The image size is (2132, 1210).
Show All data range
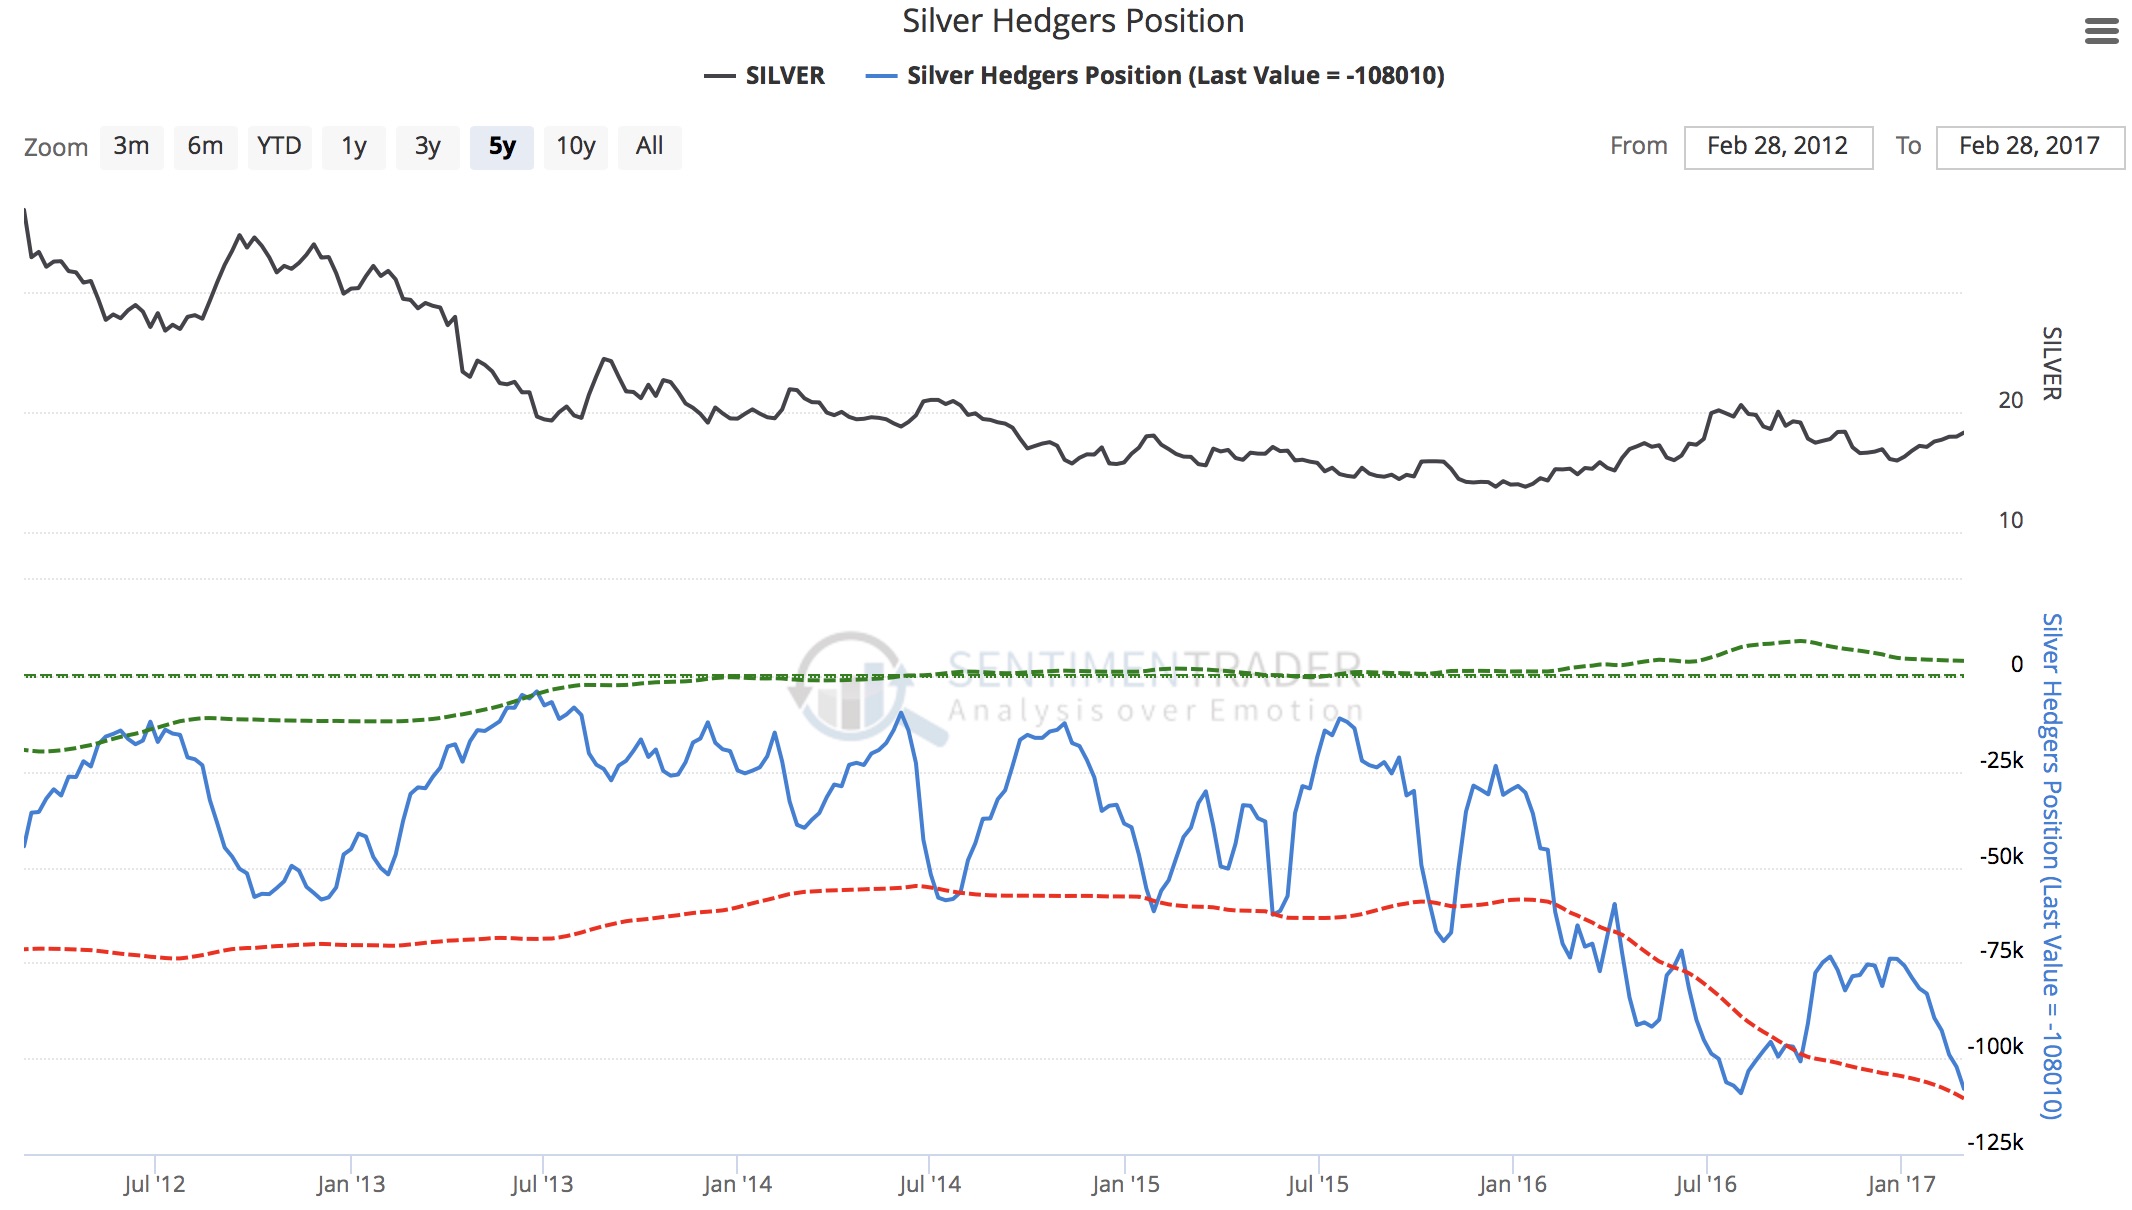coord(649,147)
